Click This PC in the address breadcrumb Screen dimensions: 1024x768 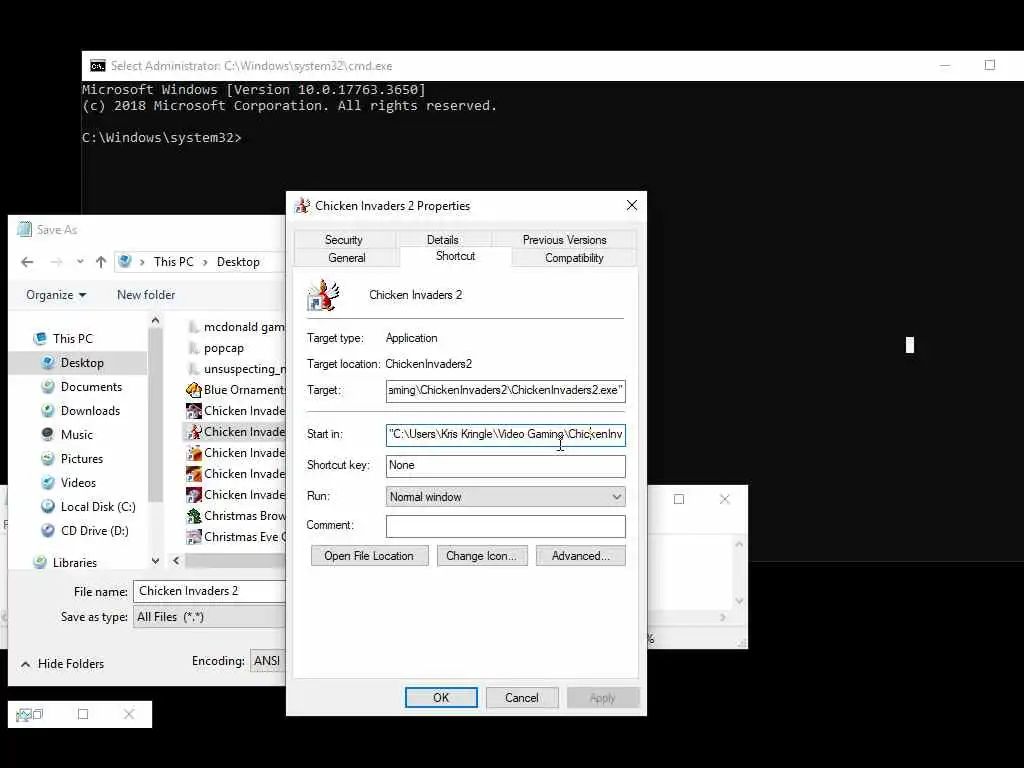pyautogui.click(x=174, y=262)
